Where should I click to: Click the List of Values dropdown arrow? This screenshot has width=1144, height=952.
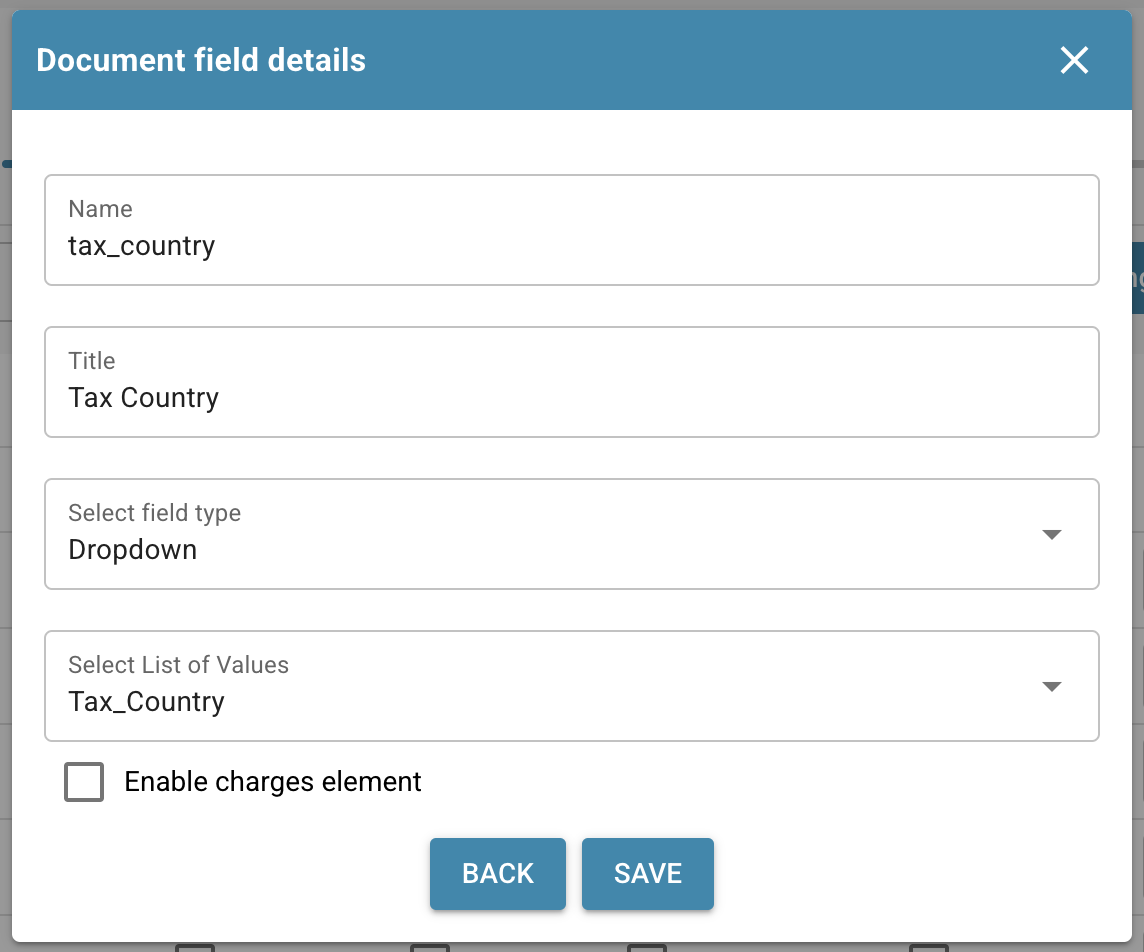pyautogui.click(x=1051, y=686)
